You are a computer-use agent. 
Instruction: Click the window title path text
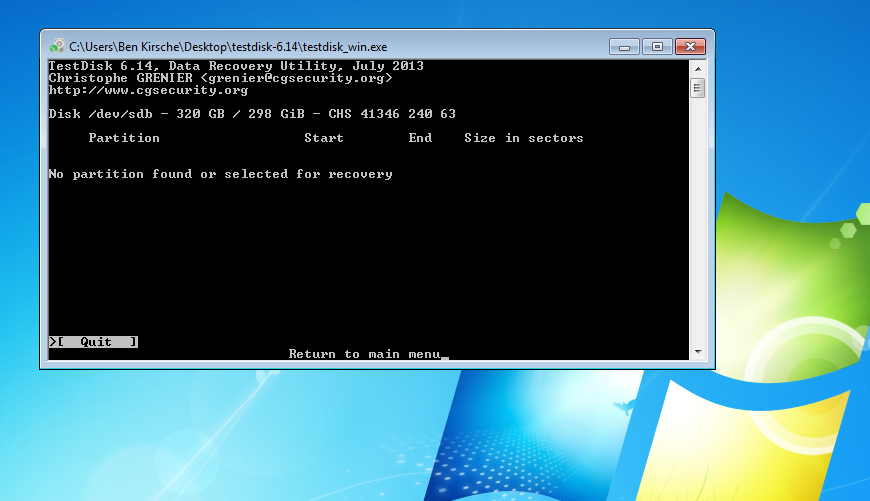(228, 47)
